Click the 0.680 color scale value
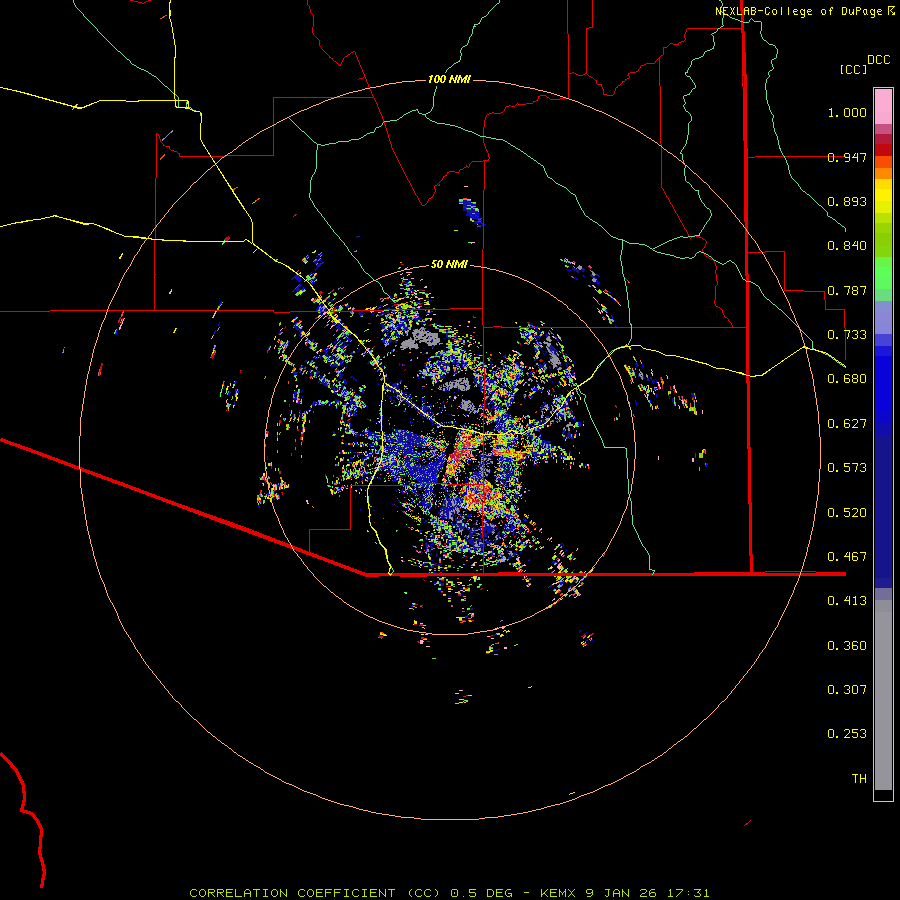Viewport: 900px width, 900px height. (847, 379)
